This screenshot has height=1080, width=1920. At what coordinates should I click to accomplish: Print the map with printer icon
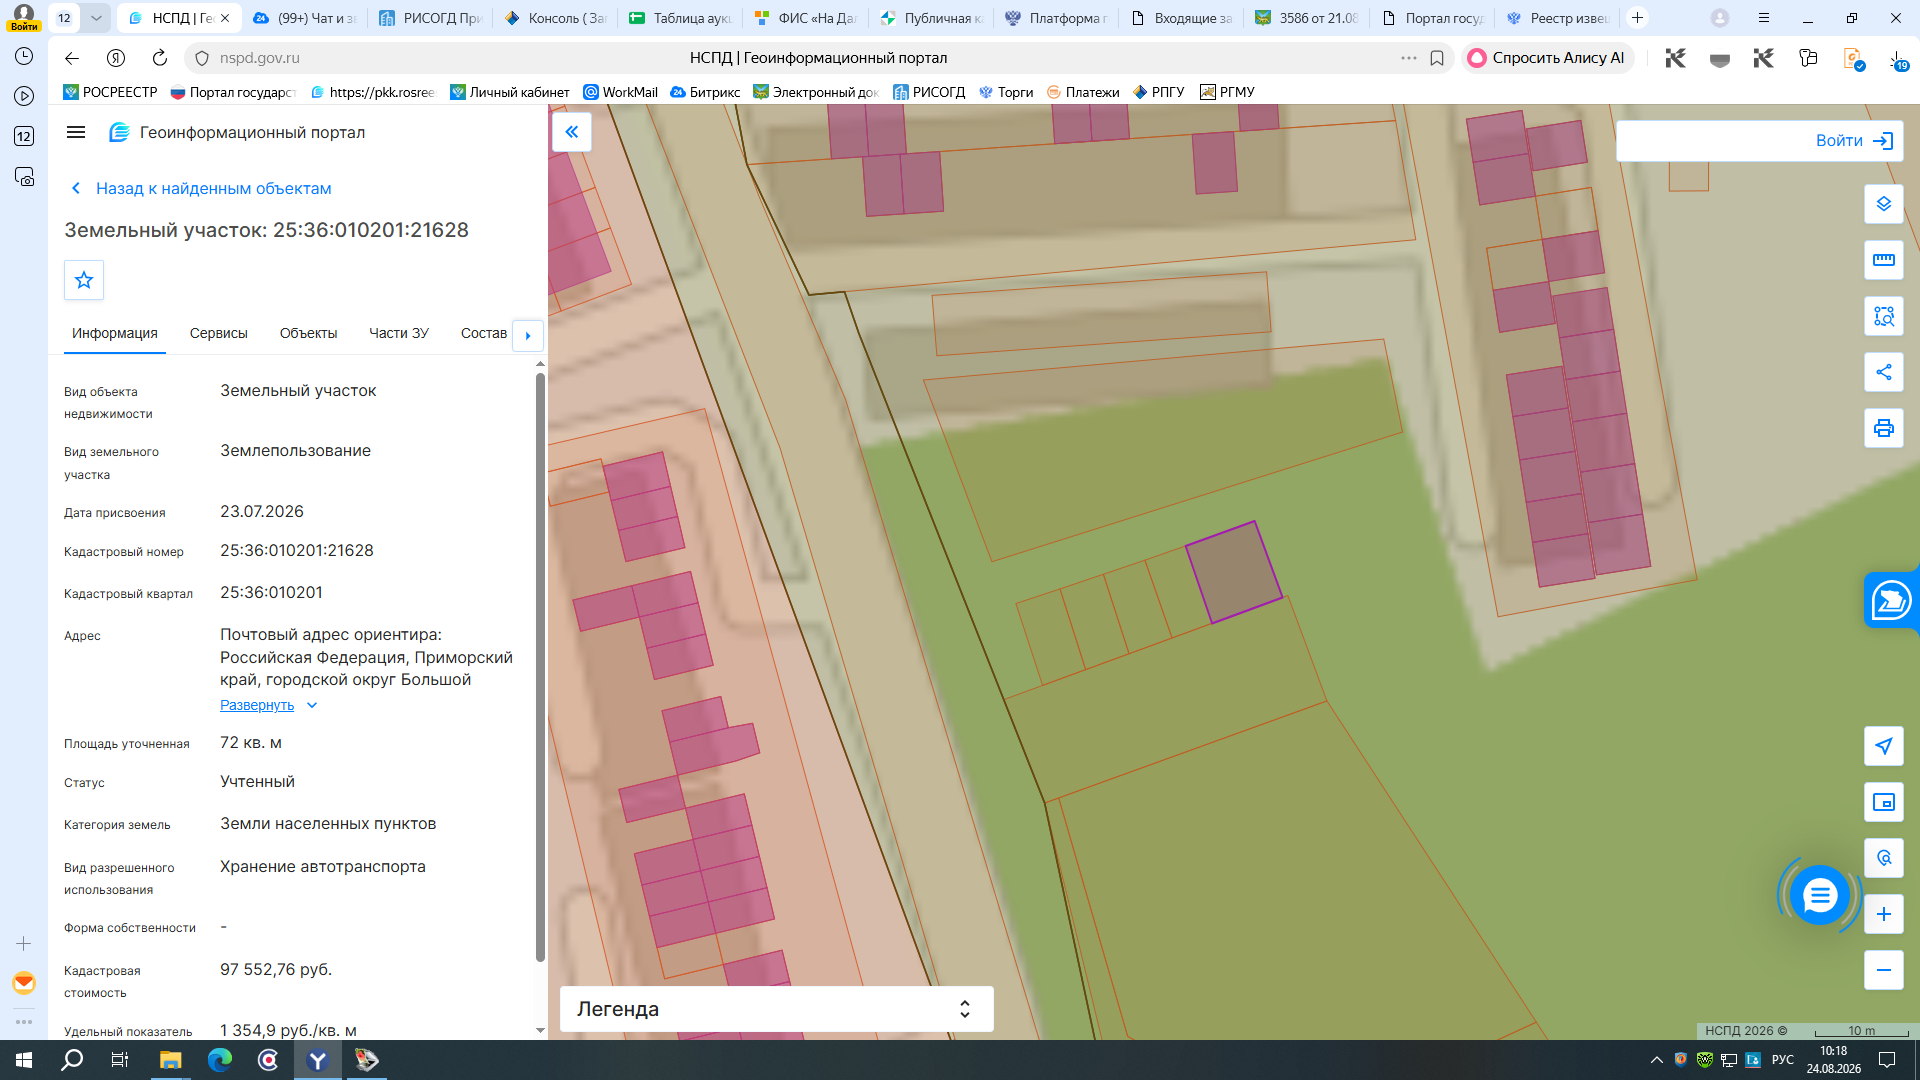point(1884,428)
